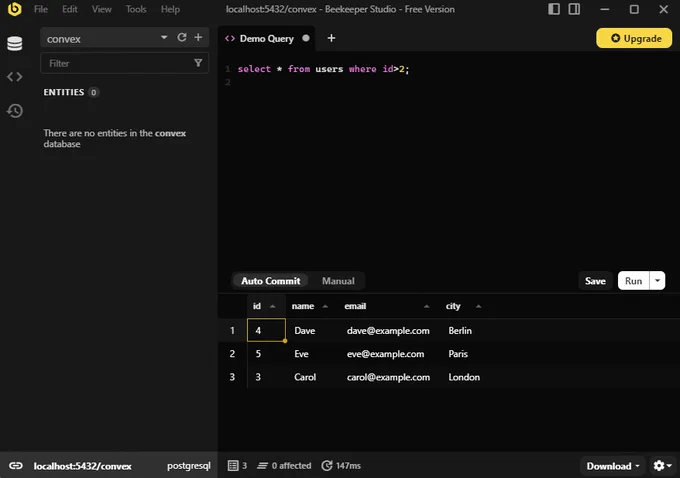Select the Dave name cell

pos(311,331)
